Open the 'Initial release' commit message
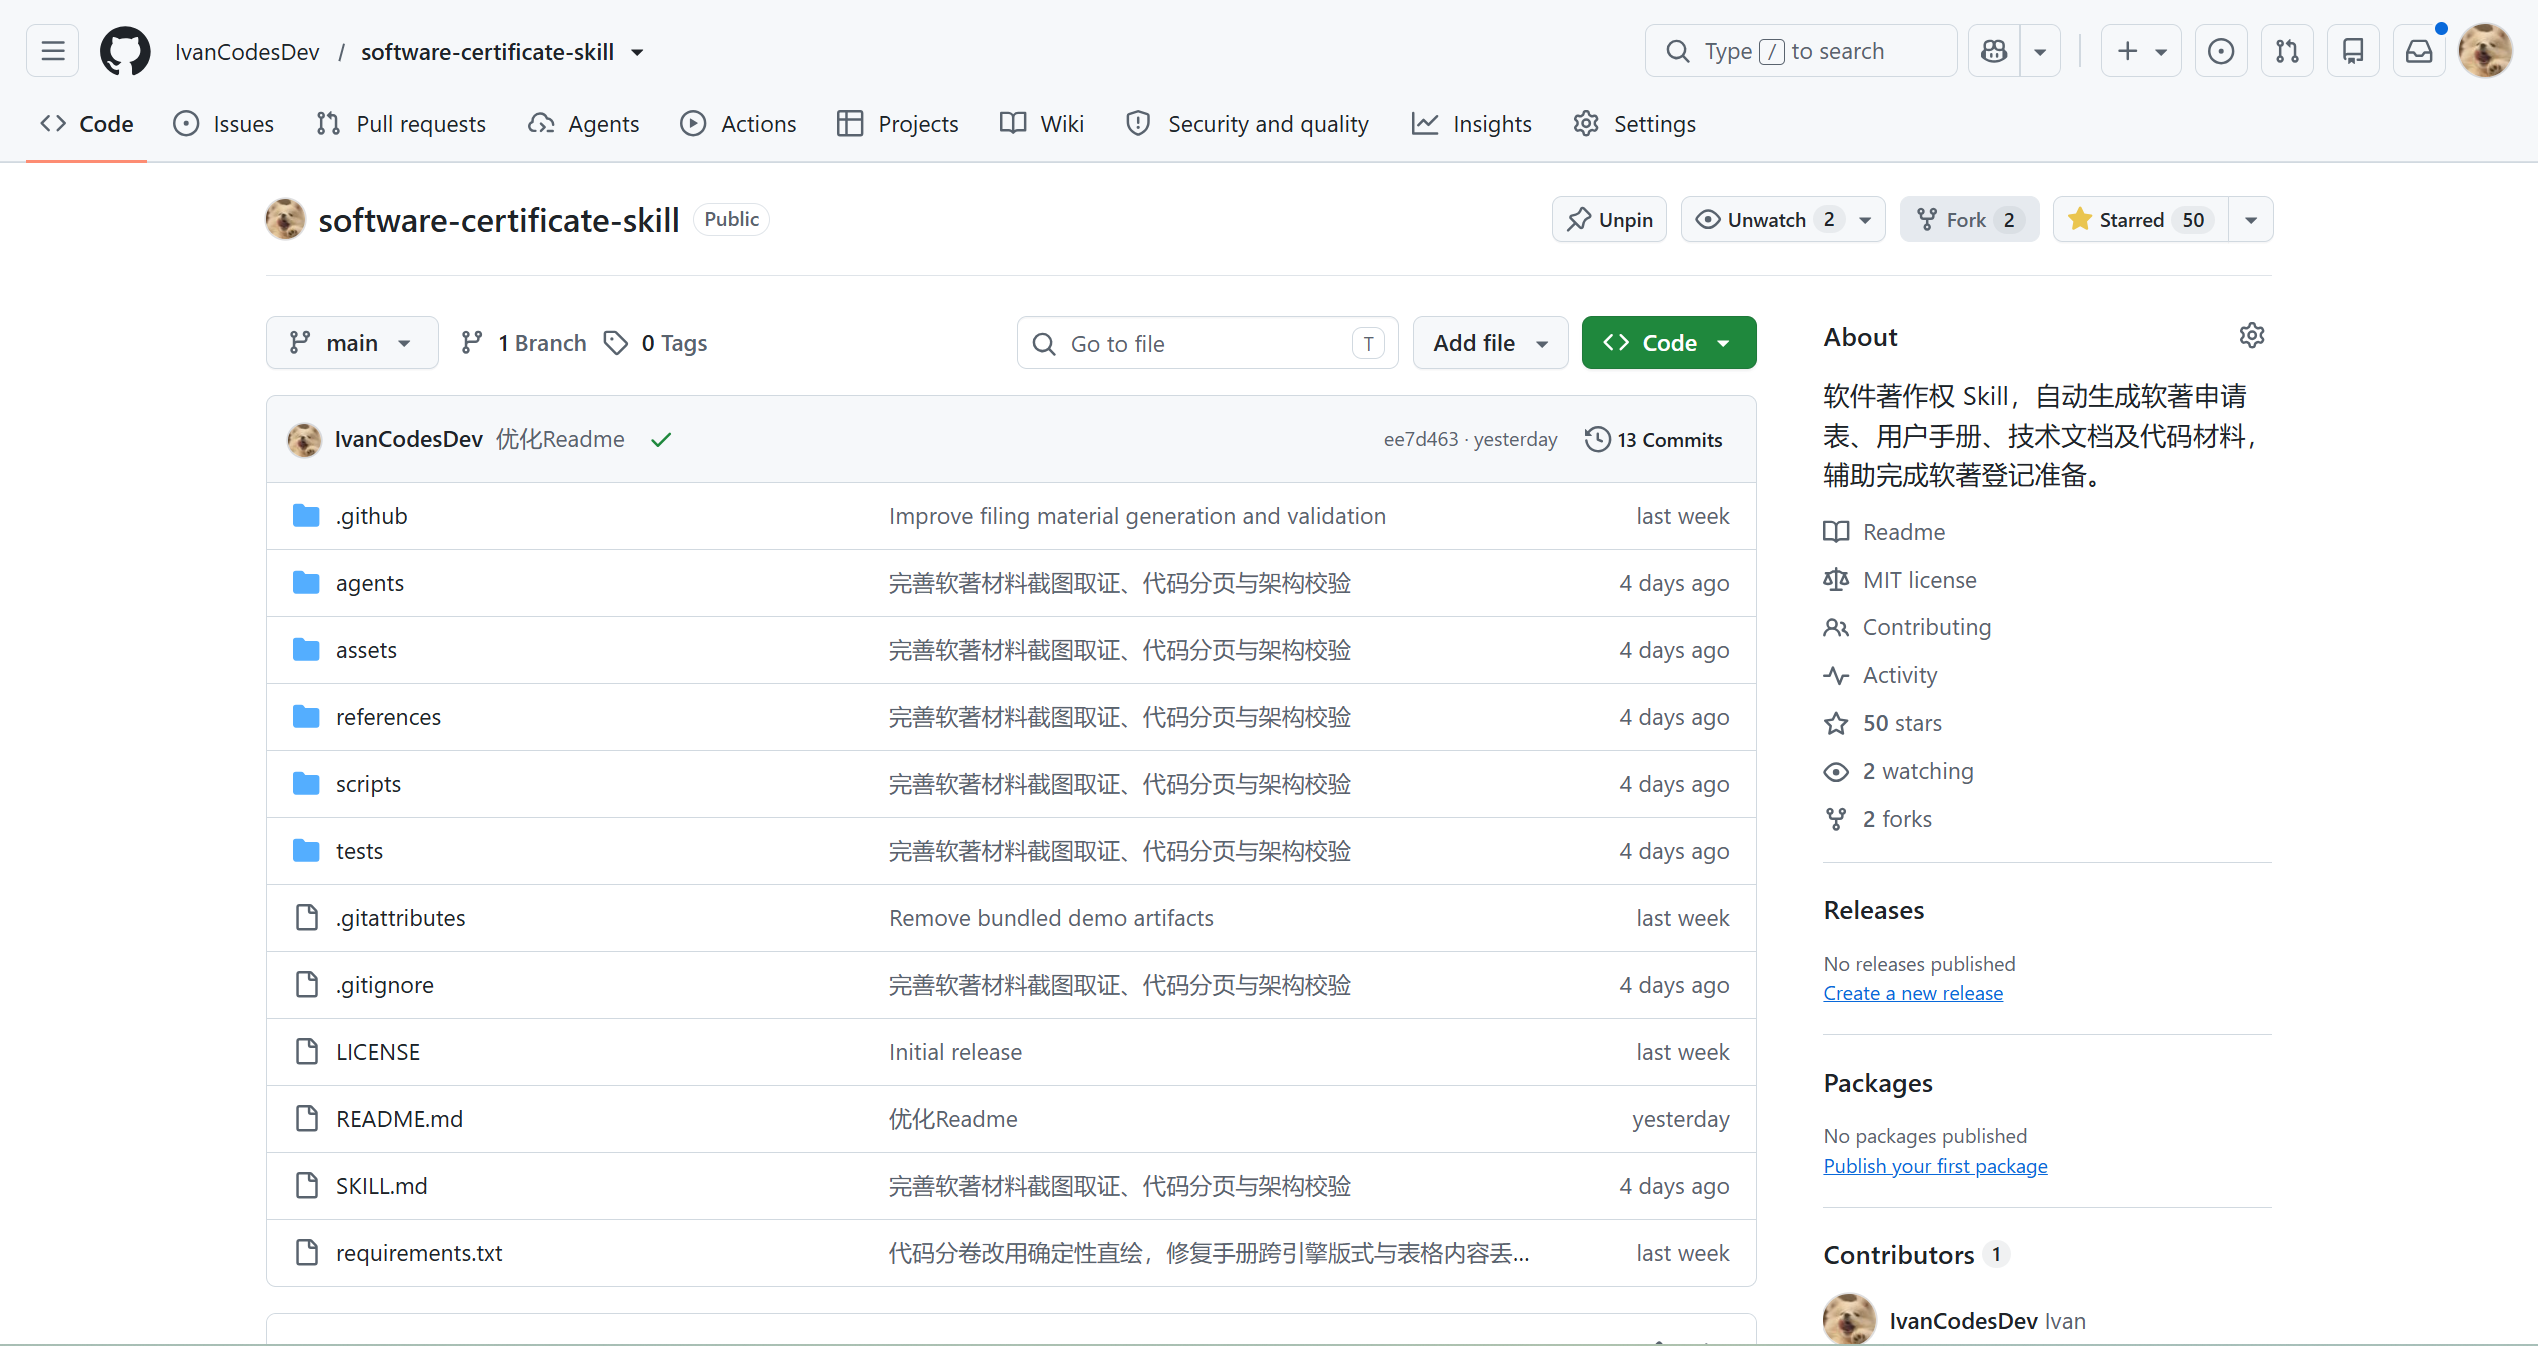The height and width of the screenshot is (1346, 2538). [955, 1052]
